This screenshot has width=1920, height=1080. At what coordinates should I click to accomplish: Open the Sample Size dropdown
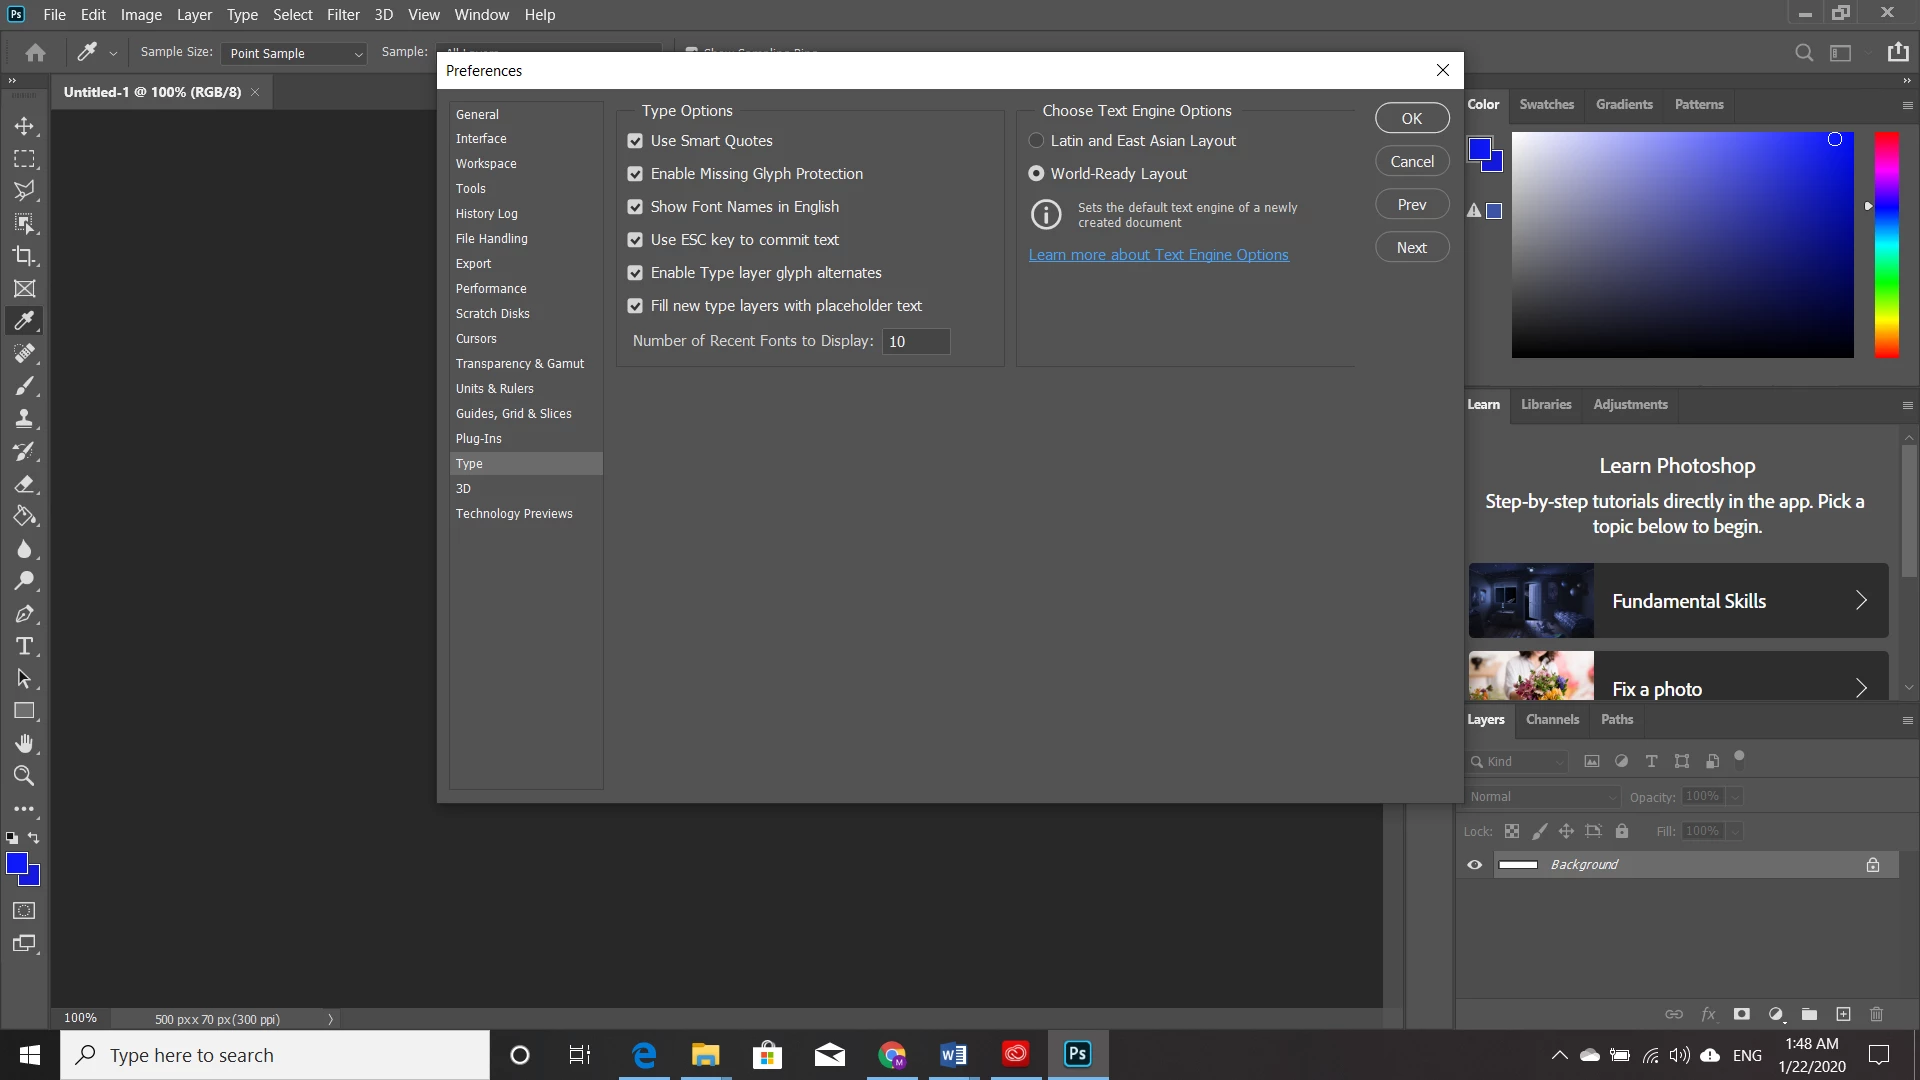coord(294,53)
